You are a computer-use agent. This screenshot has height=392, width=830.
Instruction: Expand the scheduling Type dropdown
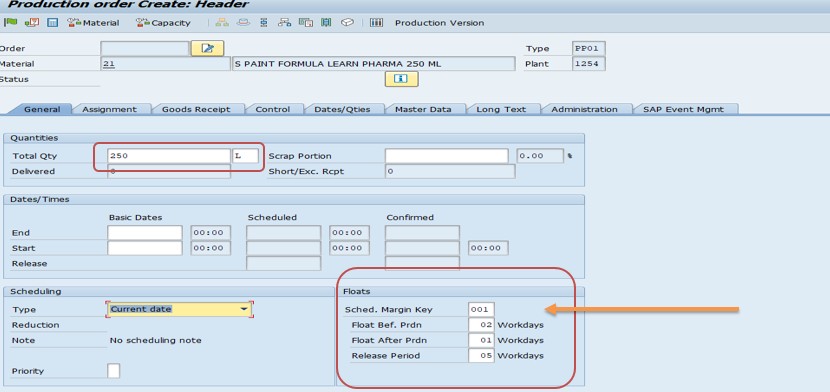(x=244, y=309)
